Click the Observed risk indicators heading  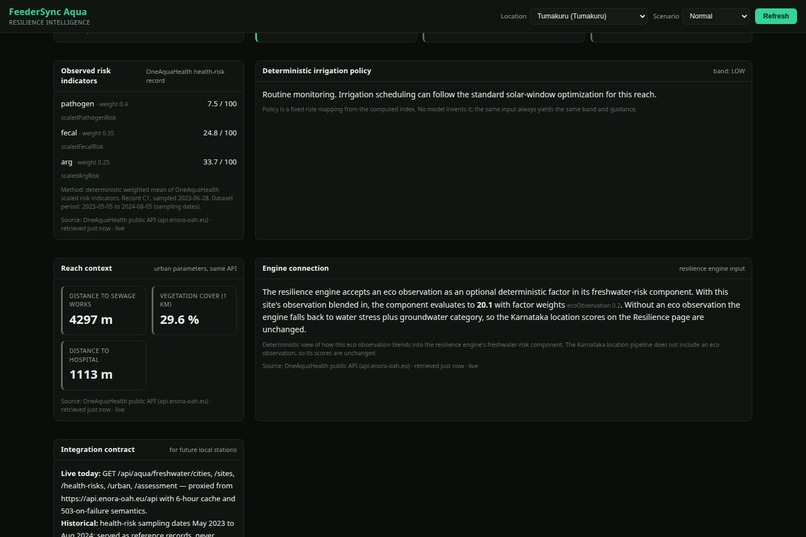pos(86,76)
